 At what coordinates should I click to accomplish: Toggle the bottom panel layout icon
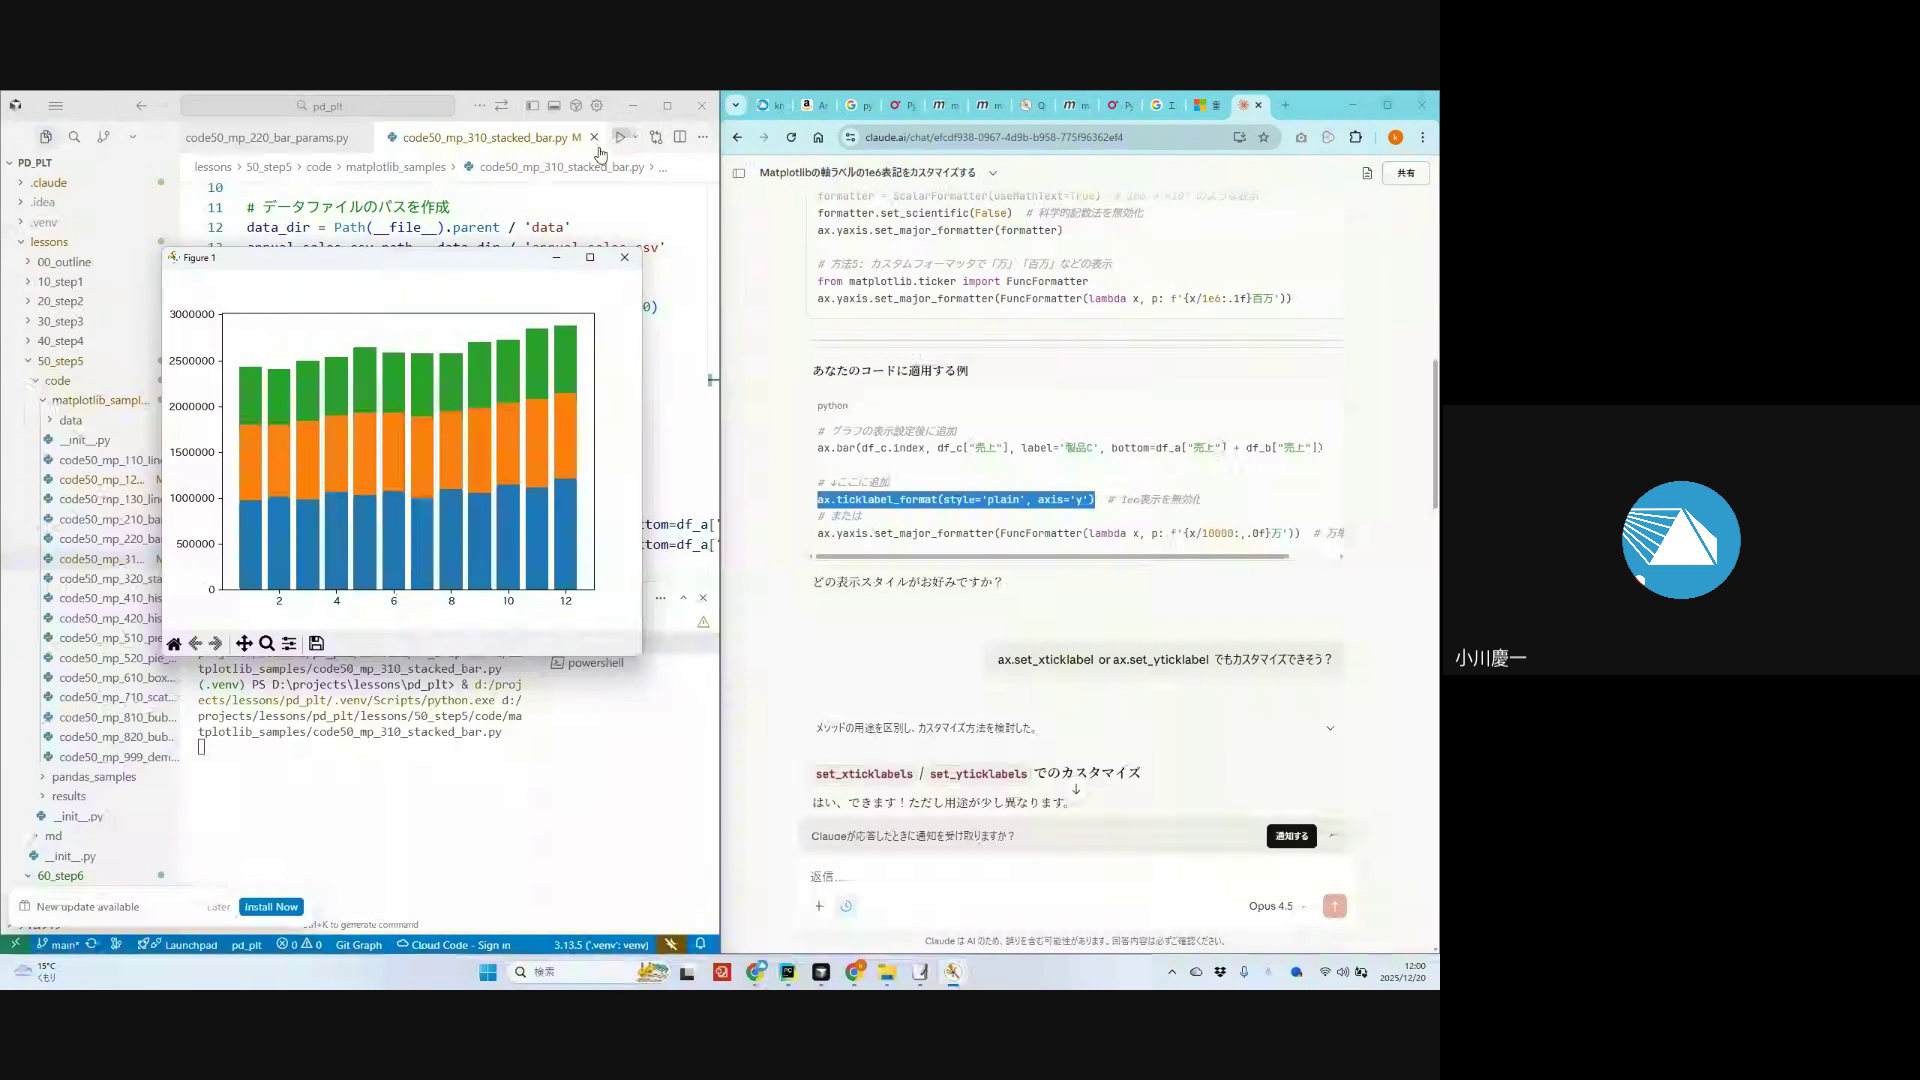pos(554,106)
